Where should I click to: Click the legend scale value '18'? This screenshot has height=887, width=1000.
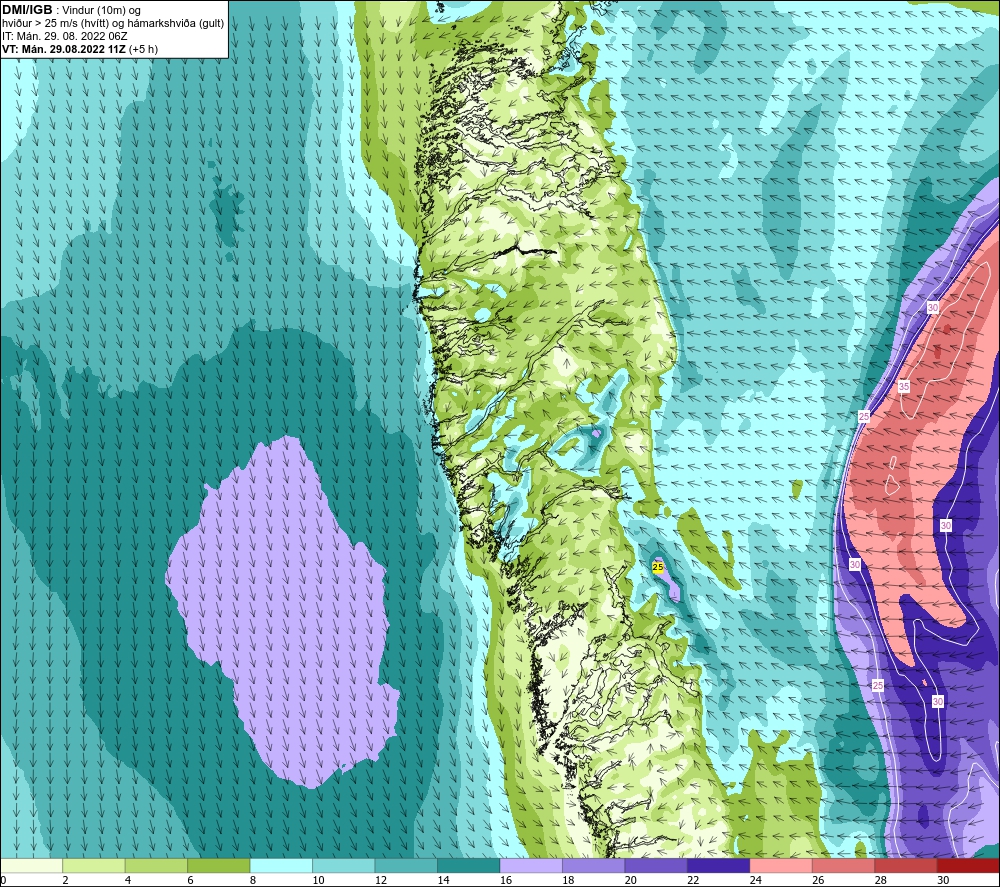(x=568, y=880)
